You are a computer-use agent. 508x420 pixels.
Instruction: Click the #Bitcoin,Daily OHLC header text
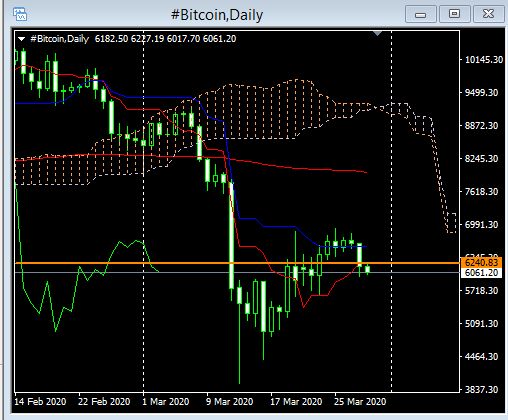click(x=133, y=39)
